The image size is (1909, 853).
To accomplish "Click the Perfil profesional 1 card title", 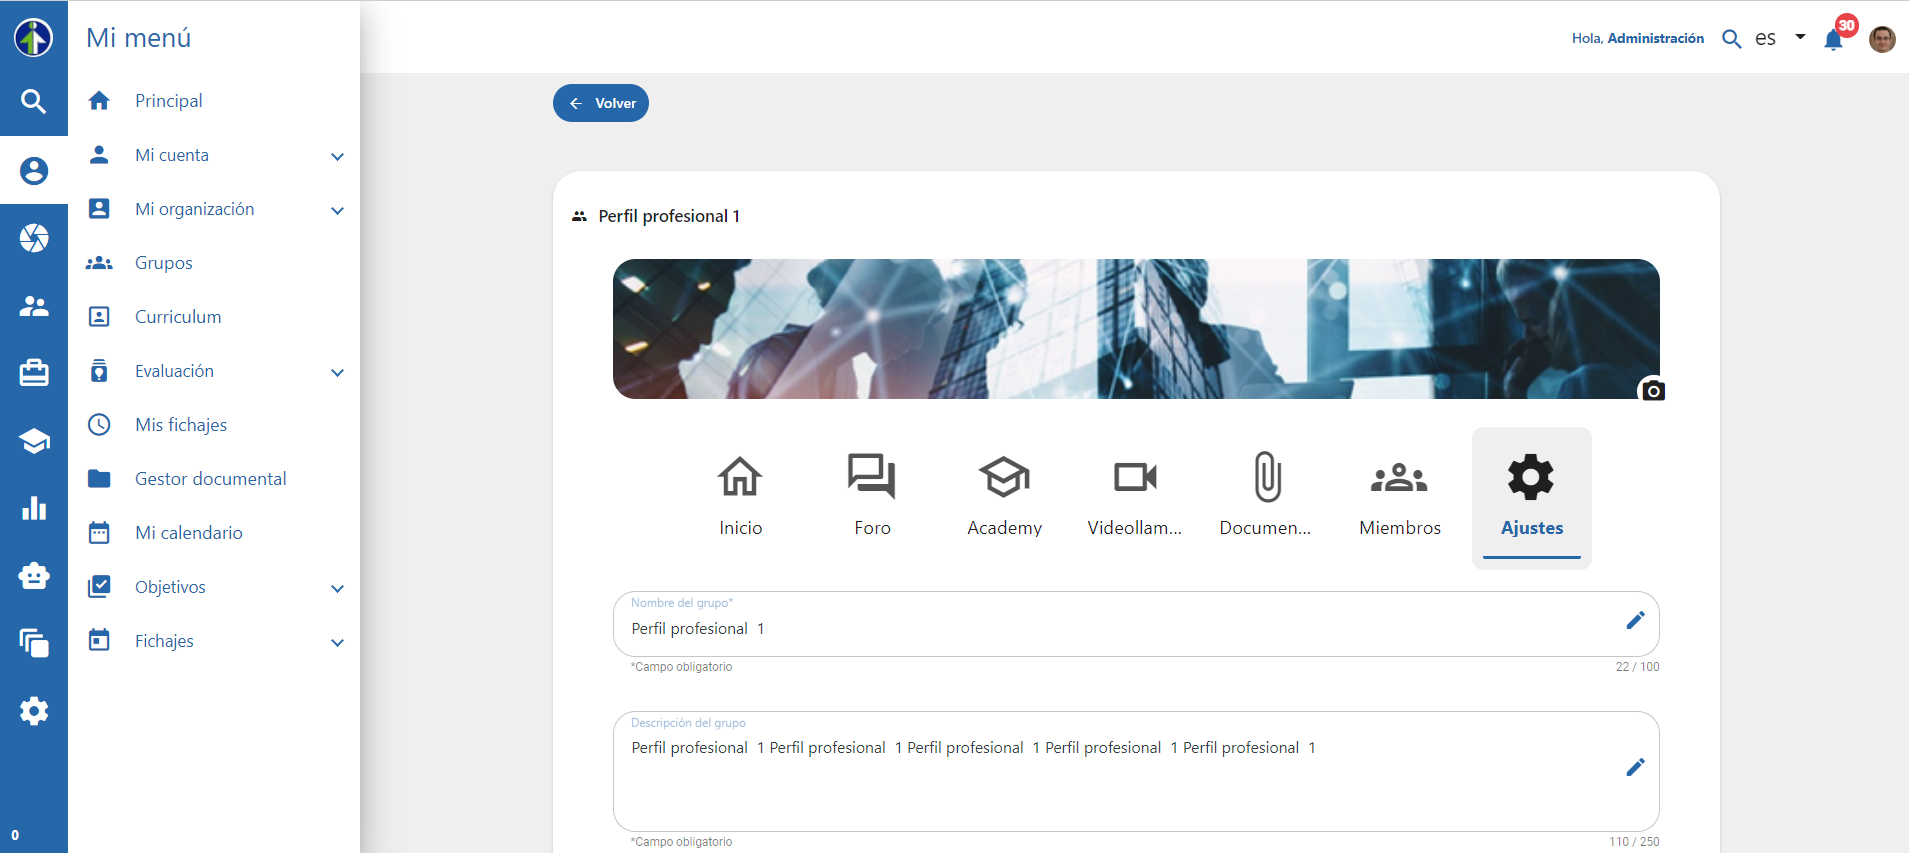I will [669, 216].
